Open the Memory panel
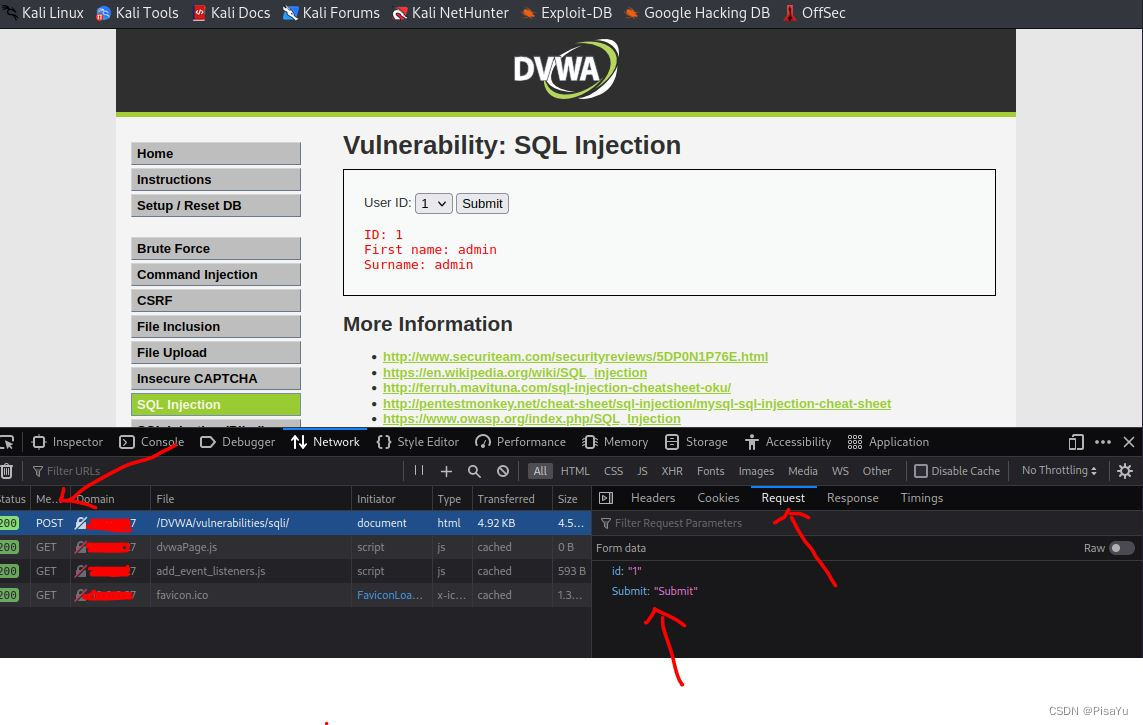The image size is (1143, 725). [x=615, y=442]
